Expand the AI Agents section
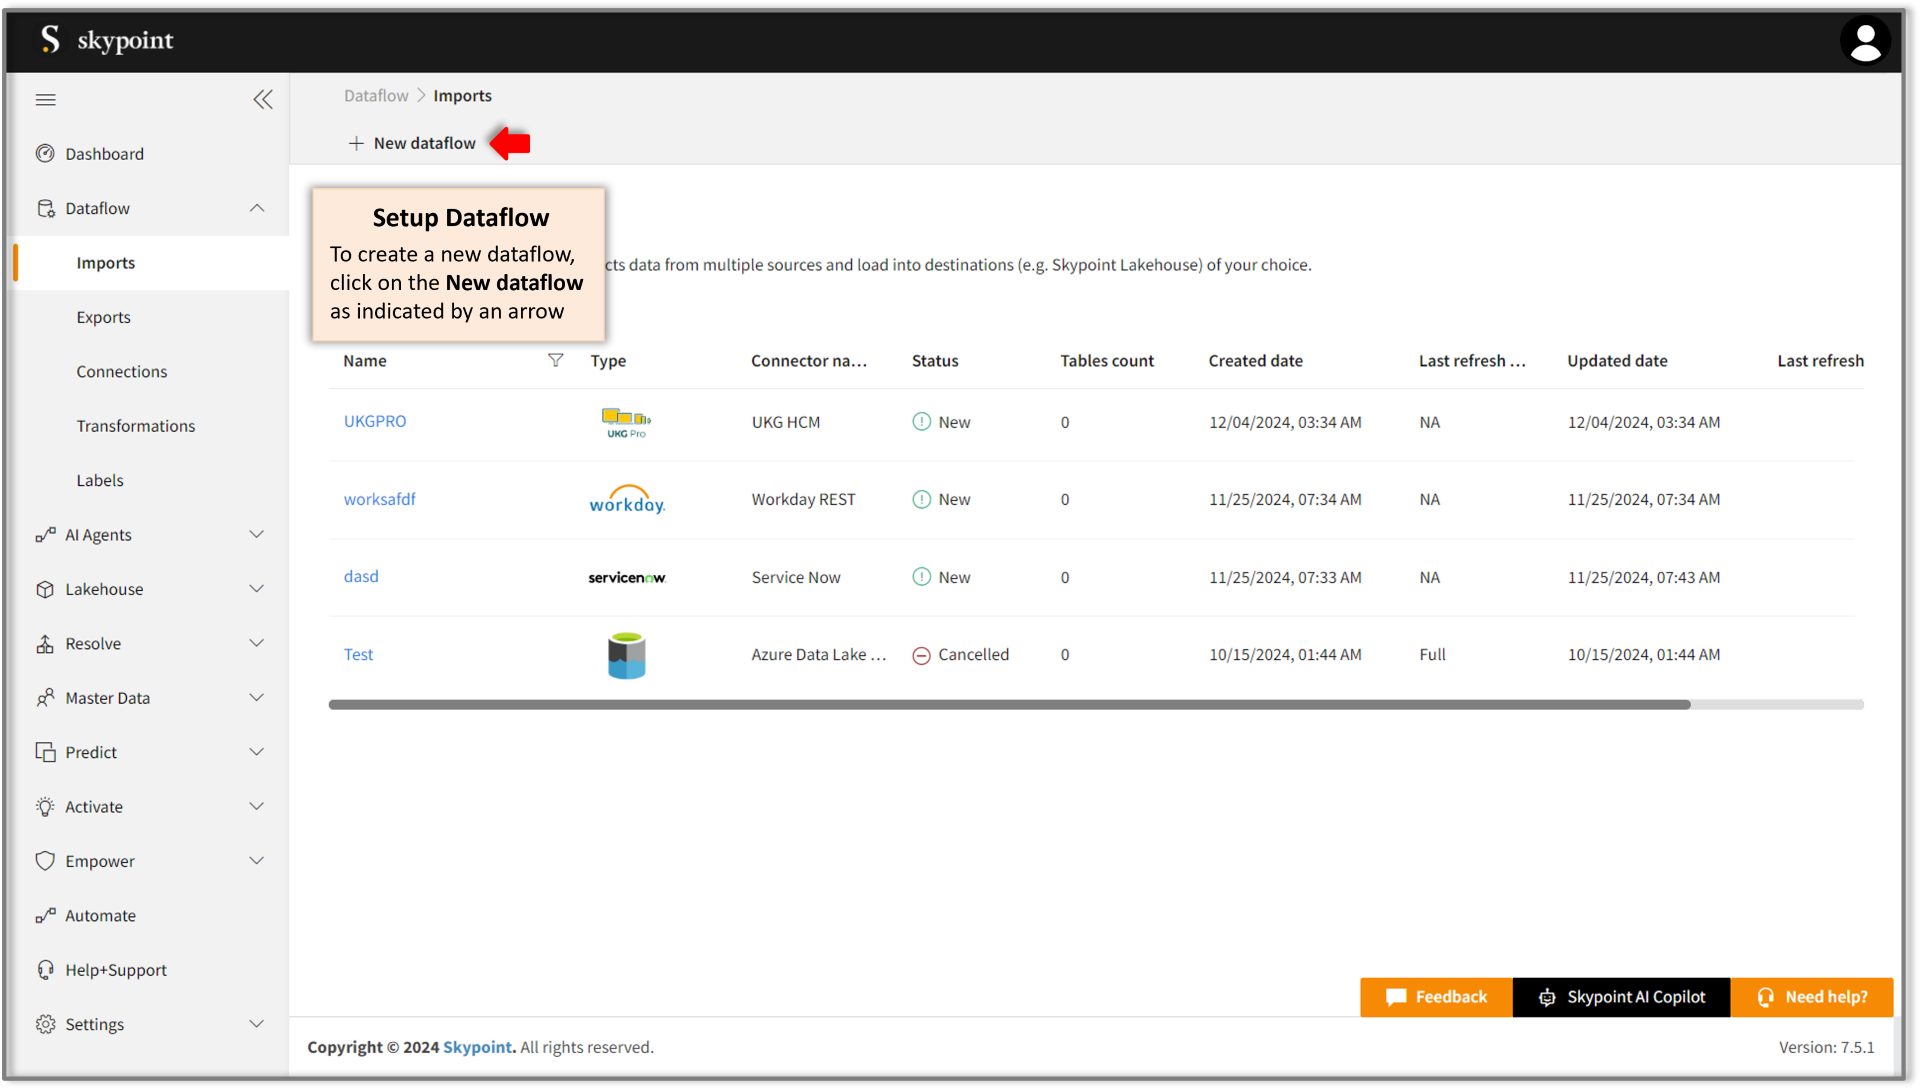The image size is (1920, 1089). [x=257, y=535]
